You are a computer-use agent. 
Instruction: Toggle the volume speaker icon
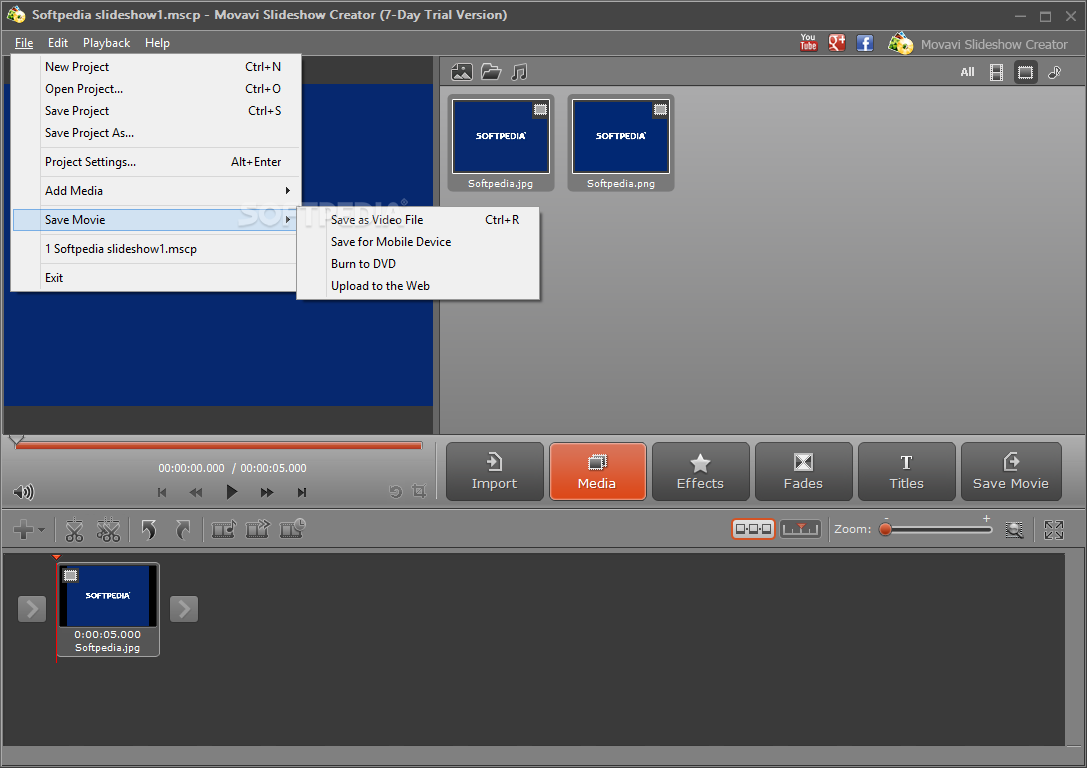(x=23, y=492)
